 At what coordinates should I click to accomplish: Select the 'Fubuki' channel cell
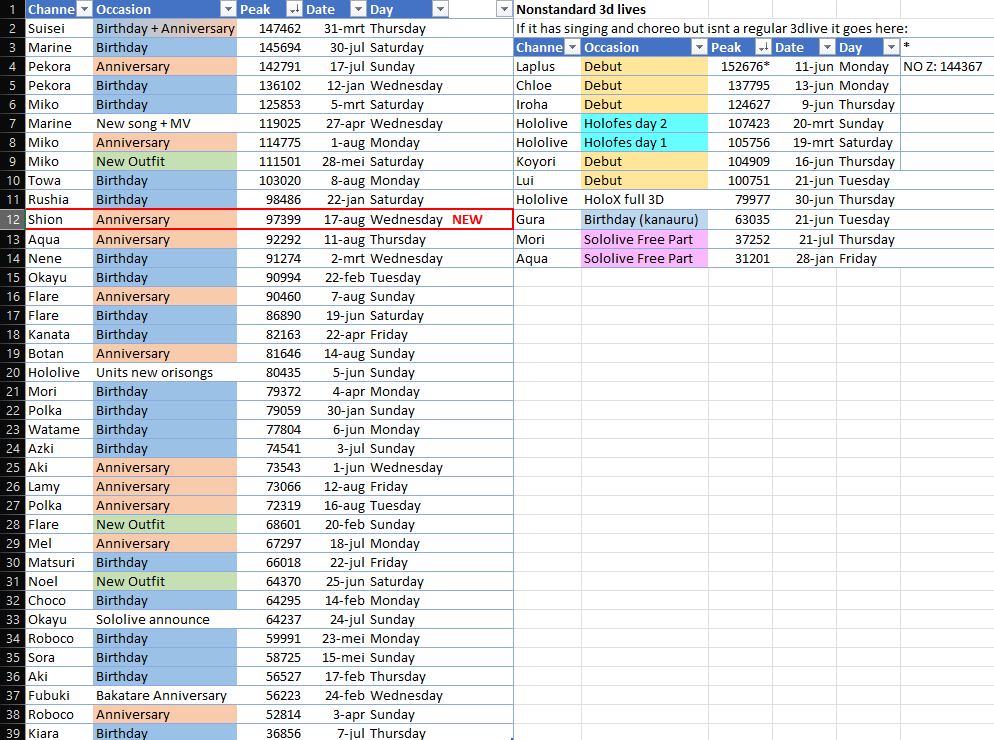point(59,696)
